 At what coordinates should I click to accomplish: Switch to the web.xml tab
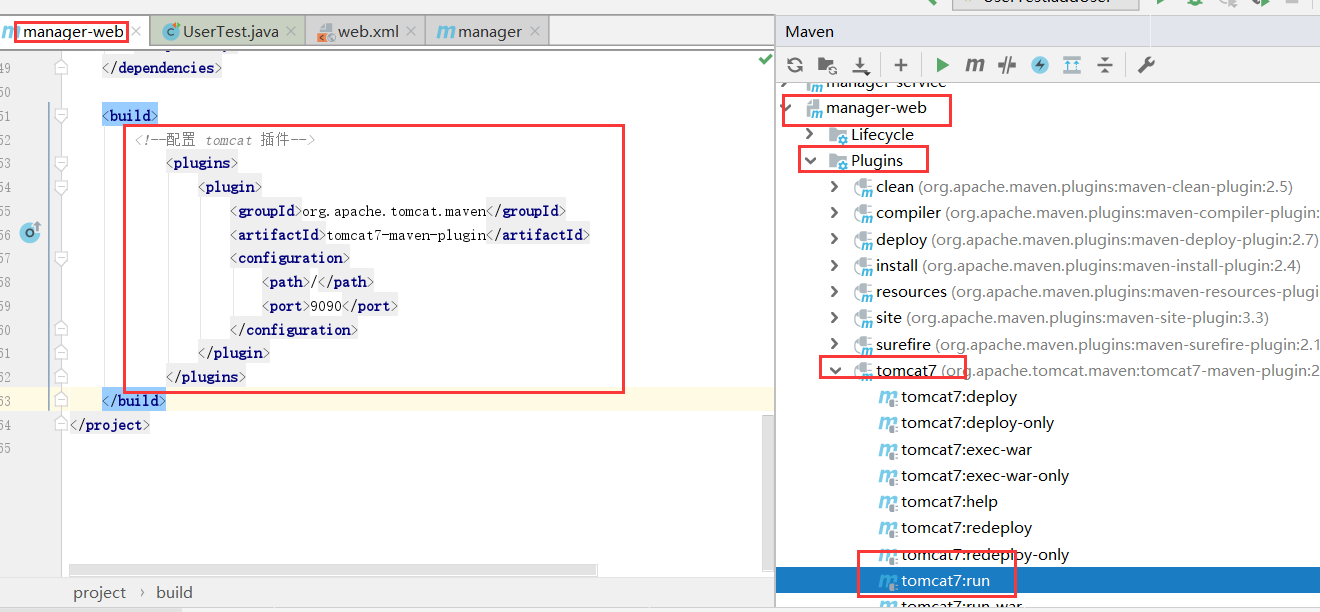368,32
